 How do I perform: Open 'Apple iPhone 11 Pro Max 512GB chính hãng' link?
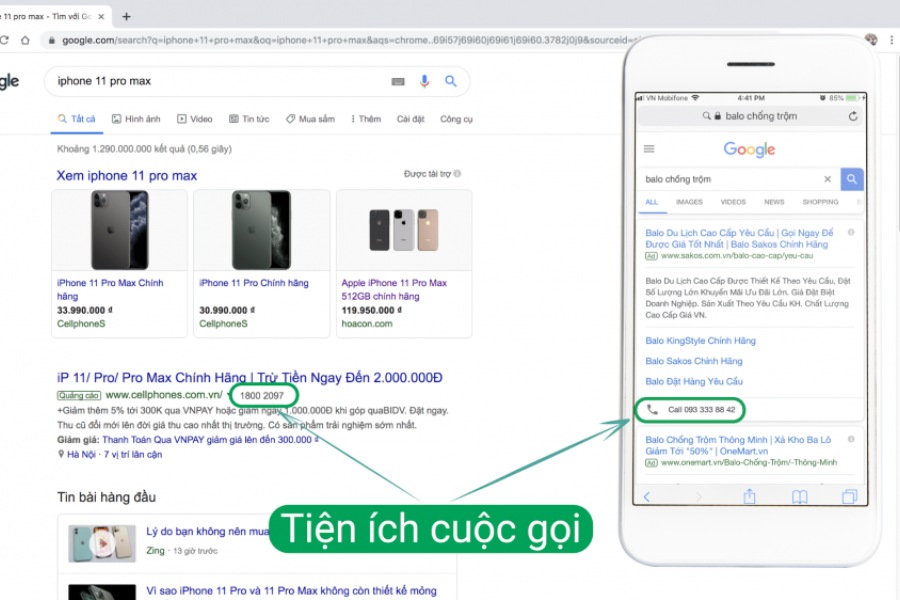394,289
